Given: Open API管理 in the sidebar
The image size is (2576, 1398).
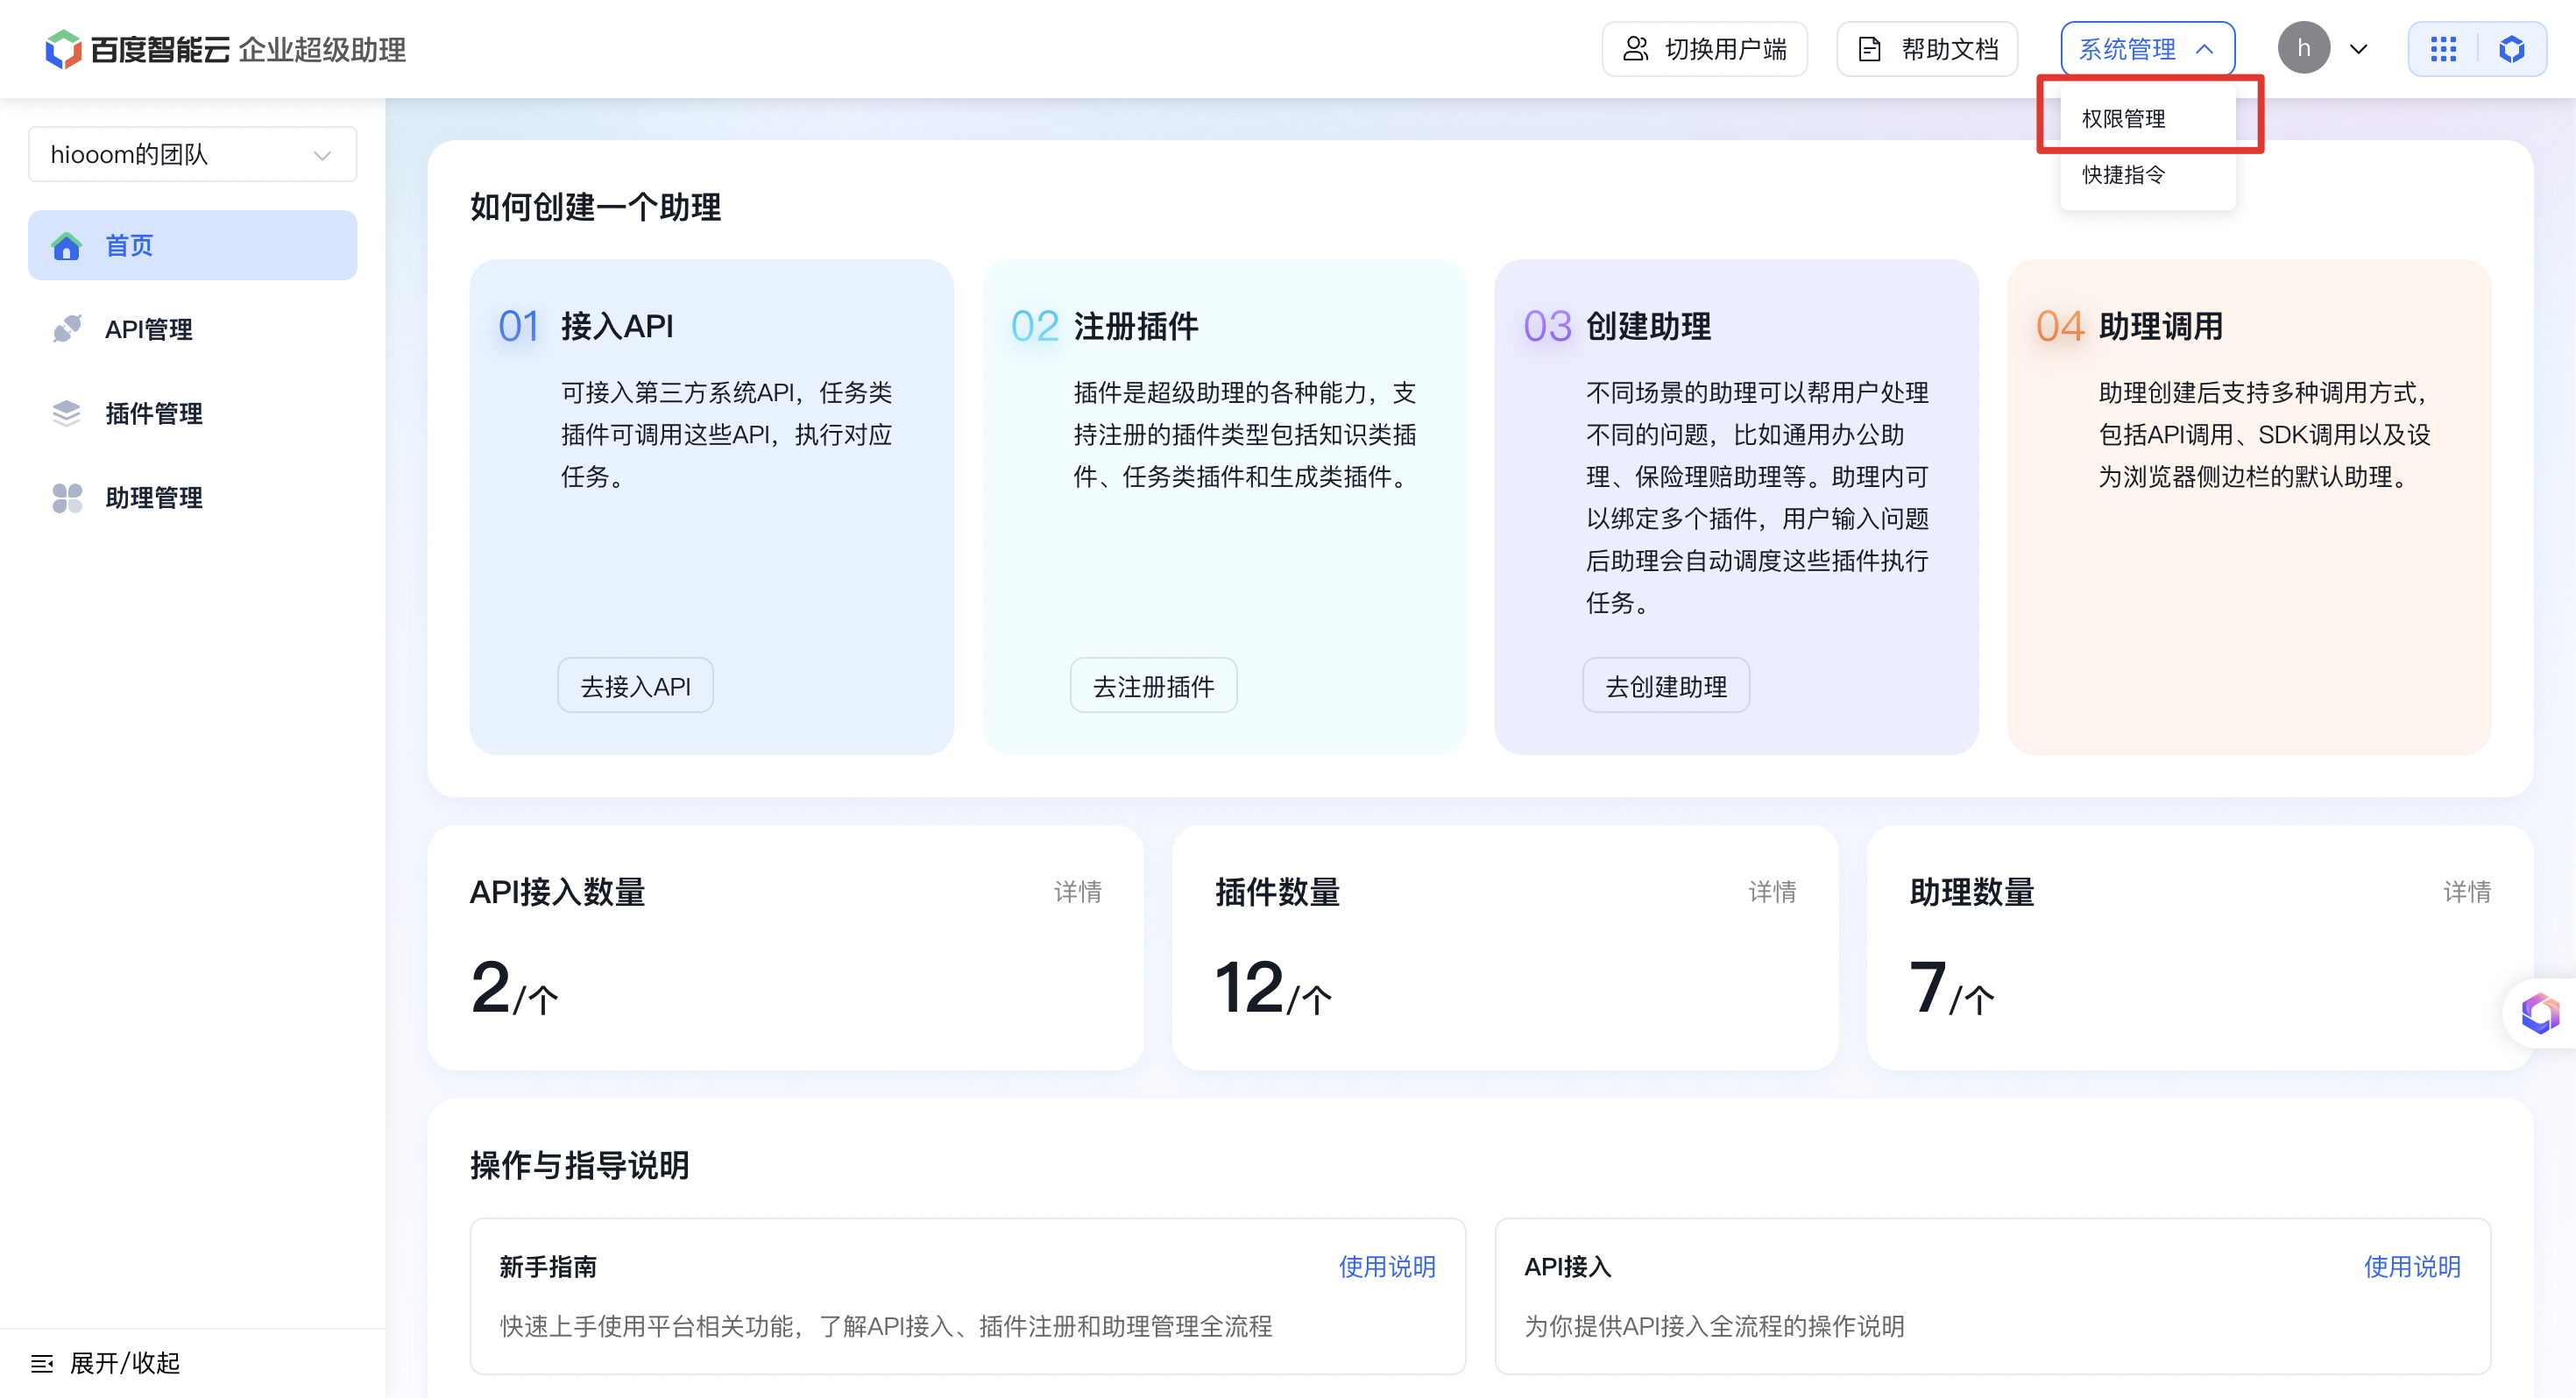Looking at the screenshot, I should click(193, 329).
